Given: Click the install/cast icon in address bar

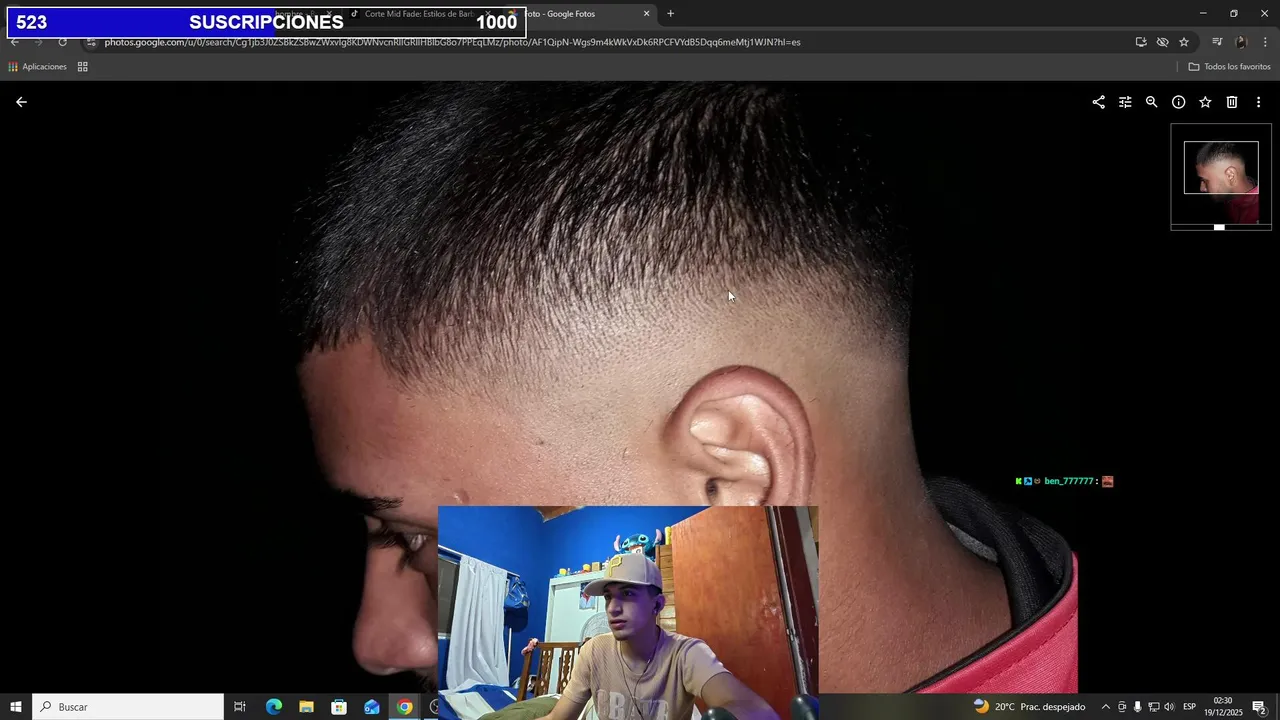Looking at the screenshot, I should click(x=1141, y=42).
